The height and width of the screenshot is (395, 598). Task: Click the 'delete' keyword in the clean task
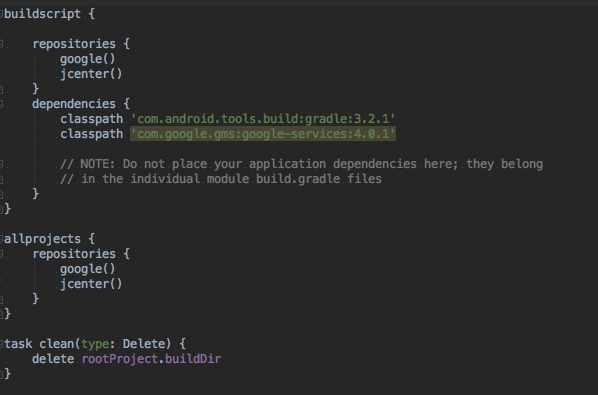[53, 359]
